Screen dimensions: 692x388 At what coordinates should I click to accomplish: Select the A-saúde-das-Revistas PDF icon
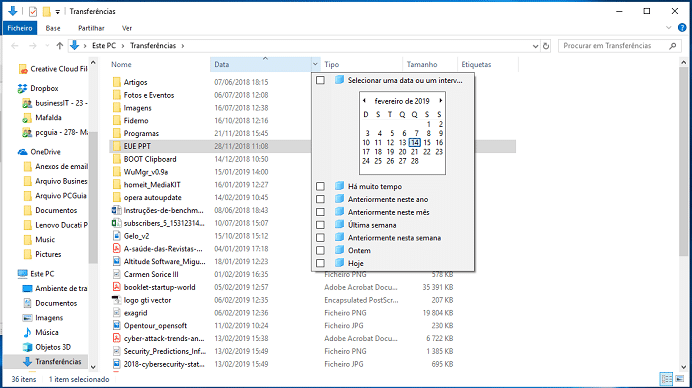point(117,249)
